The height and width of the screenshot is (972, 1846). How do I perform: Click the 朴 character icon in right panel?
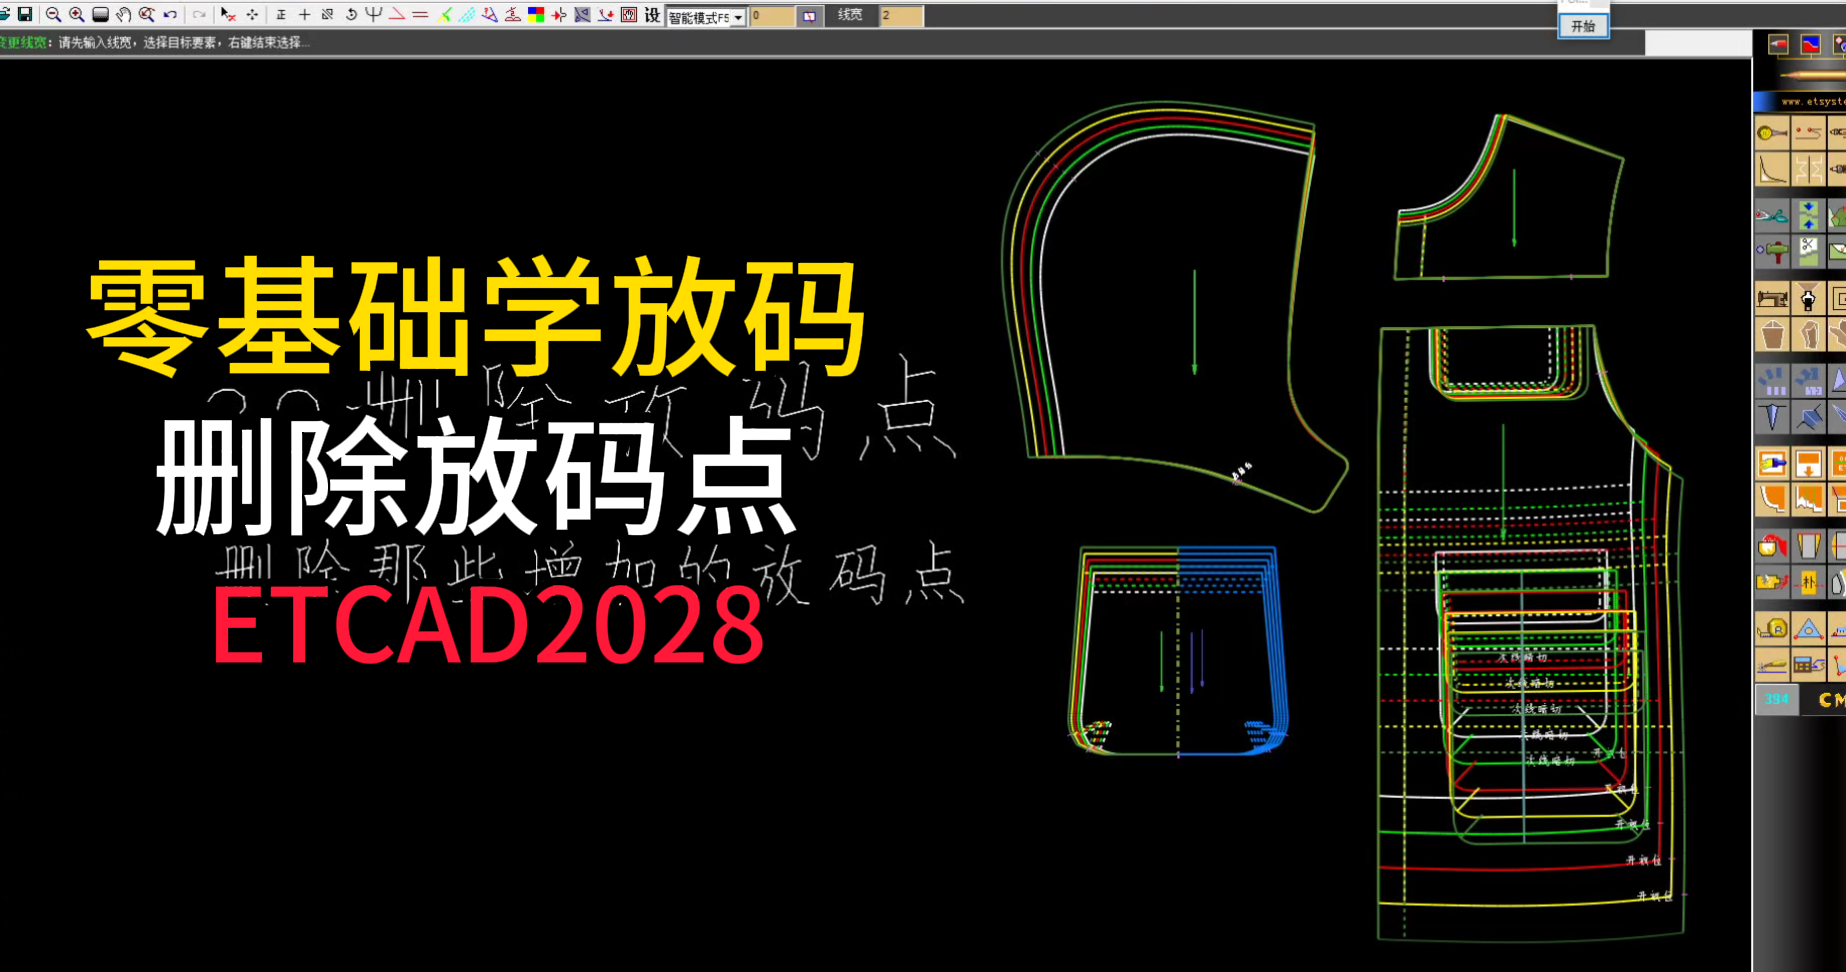click(1808, 582)
